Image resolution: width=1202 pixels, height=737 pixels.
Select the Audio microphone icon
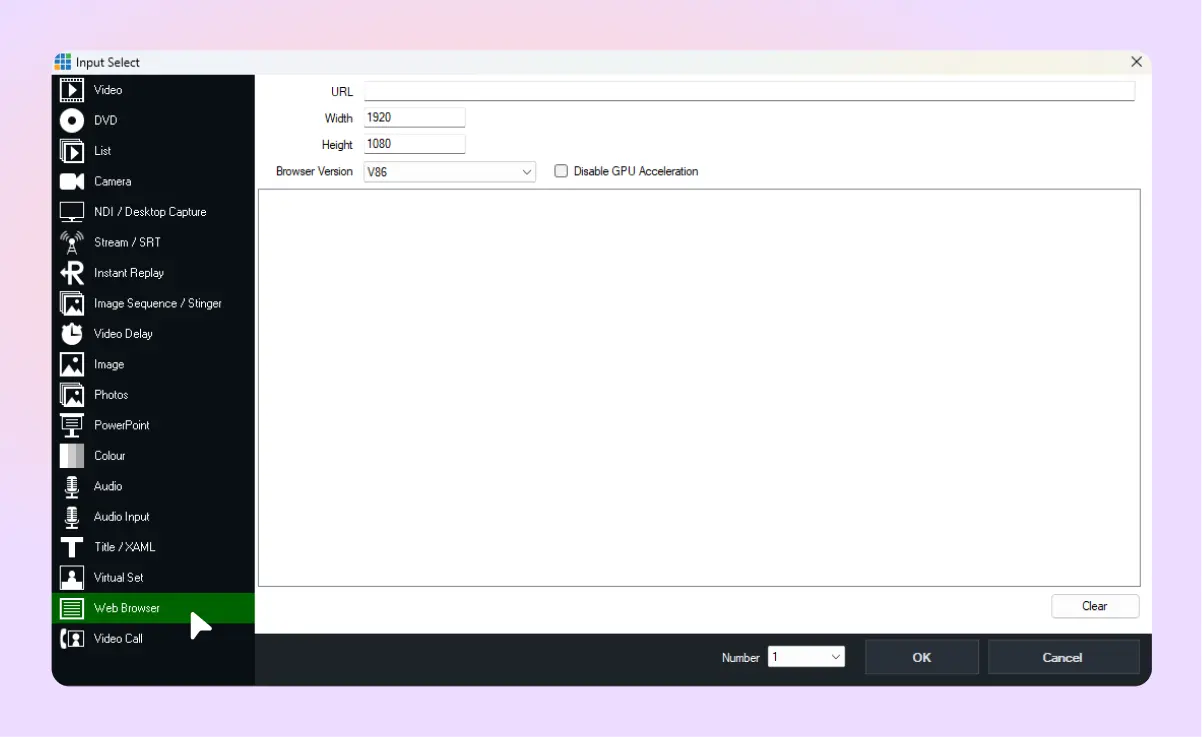point(72,487)
